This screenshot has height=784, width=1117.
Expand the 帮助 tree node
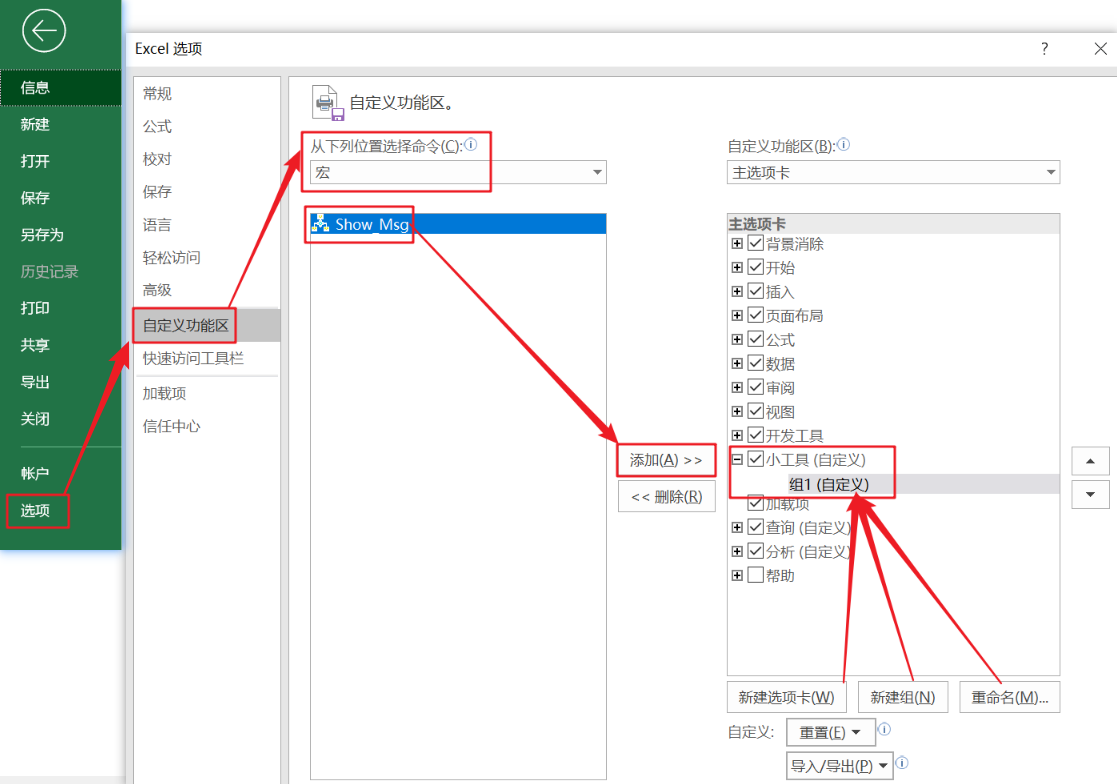tap(737, 575)
